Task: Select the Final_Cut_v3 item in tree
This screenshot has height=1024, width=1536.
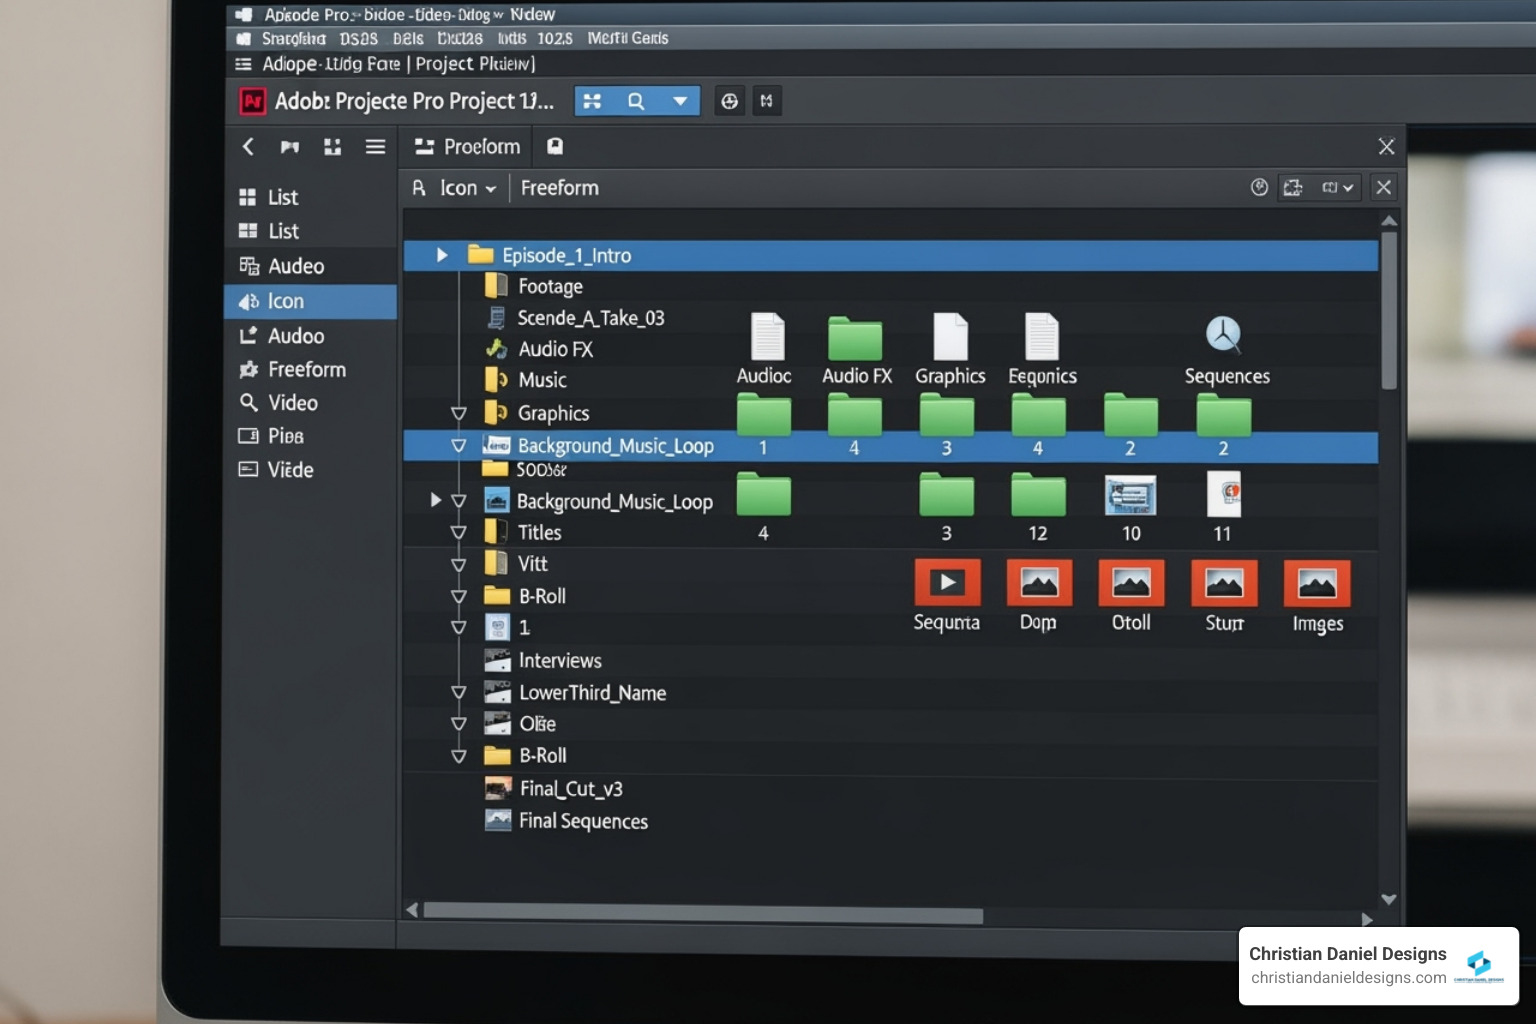Action: [570, 789]
